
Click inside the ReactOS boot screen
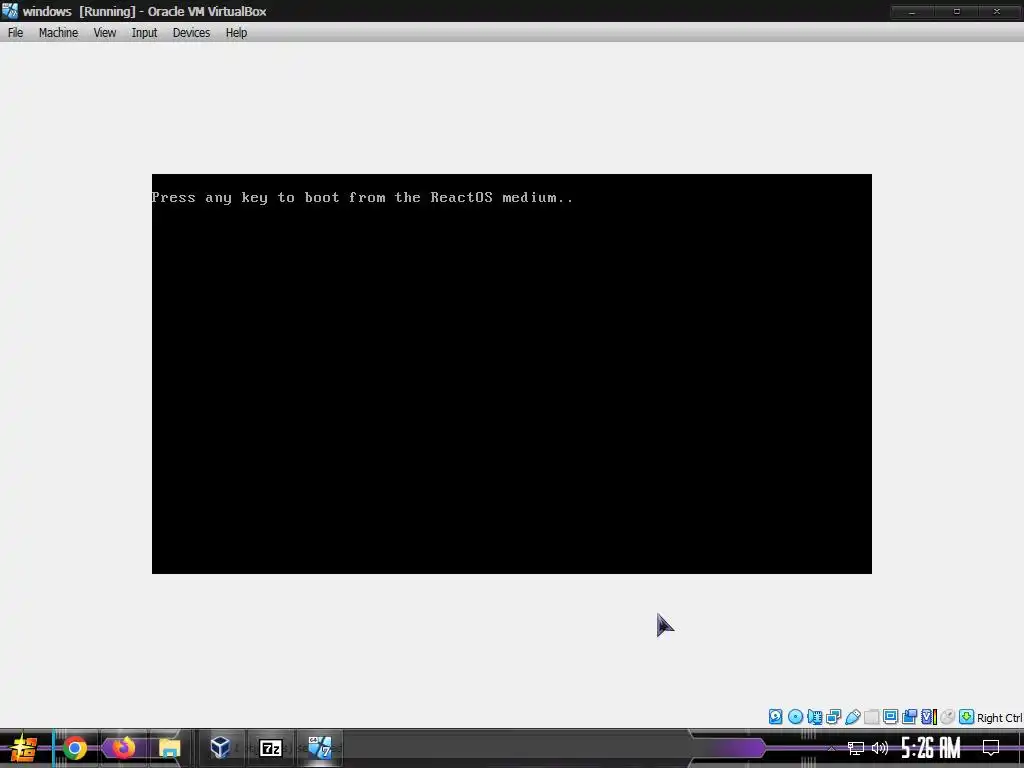click(x=511, y=374)
